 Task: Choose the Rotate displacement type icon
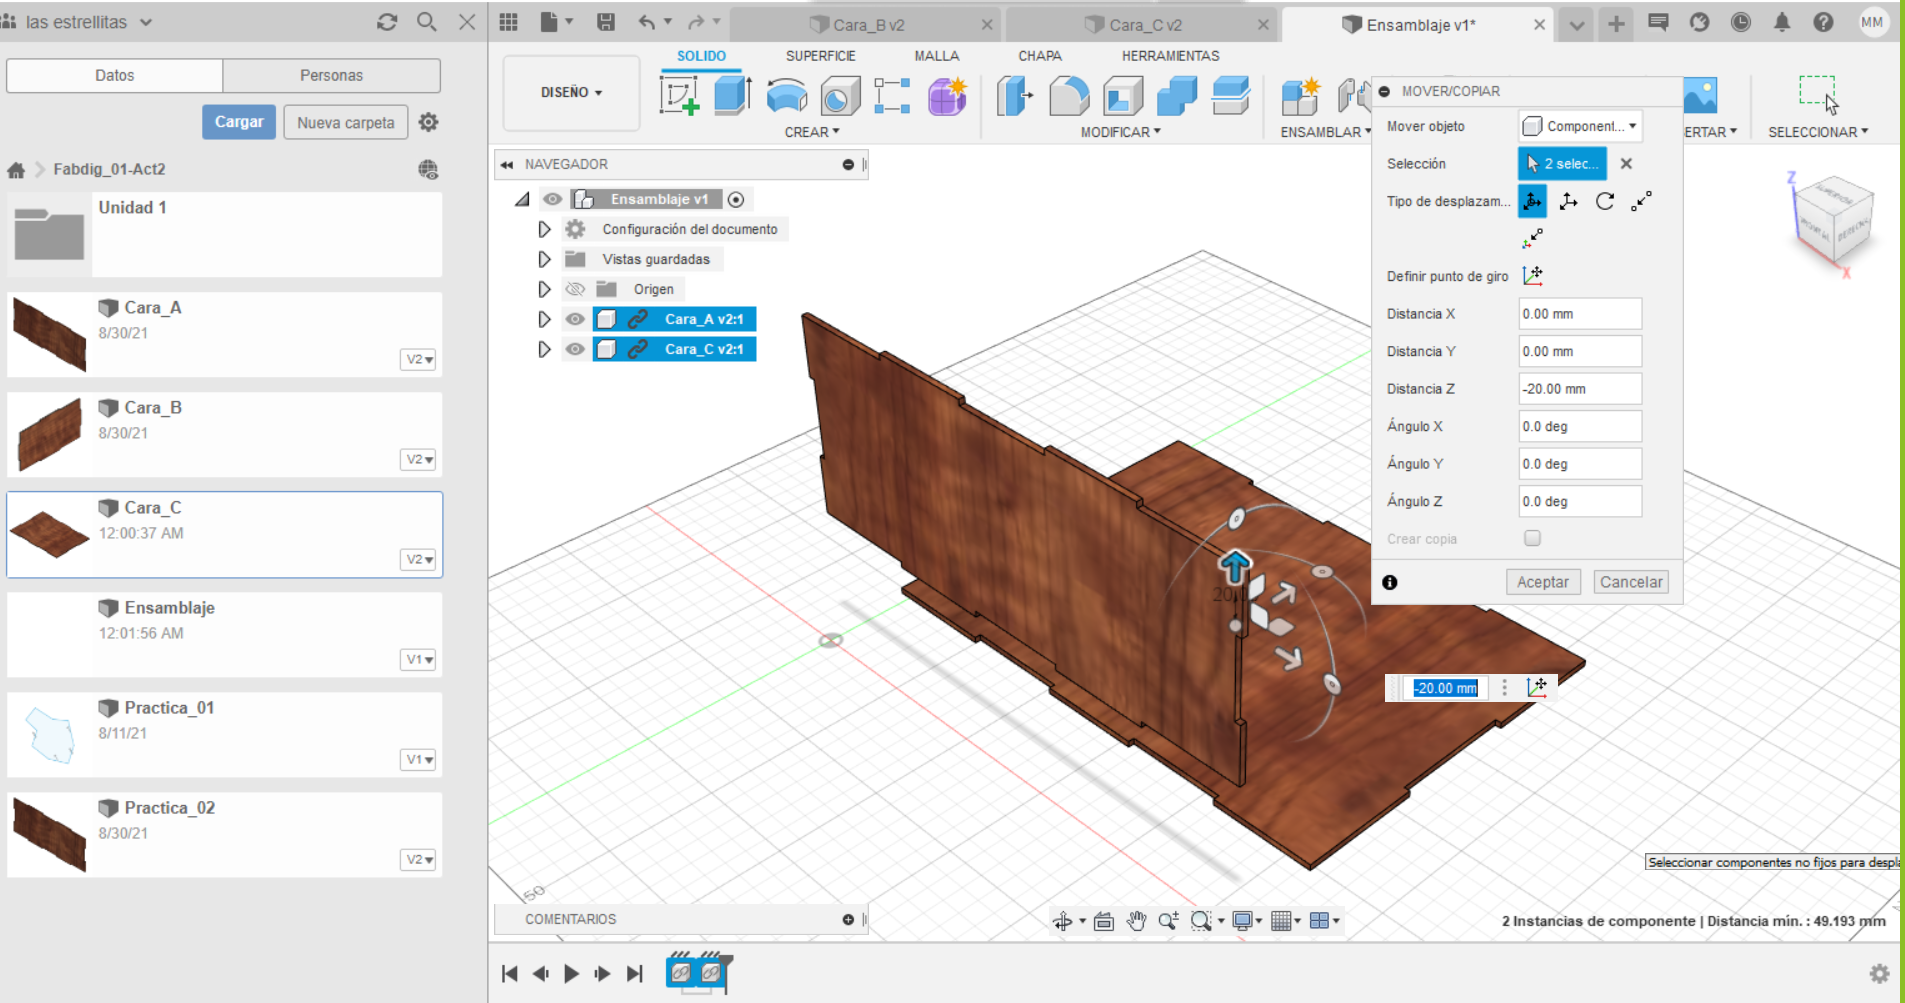pos(1604,201)
